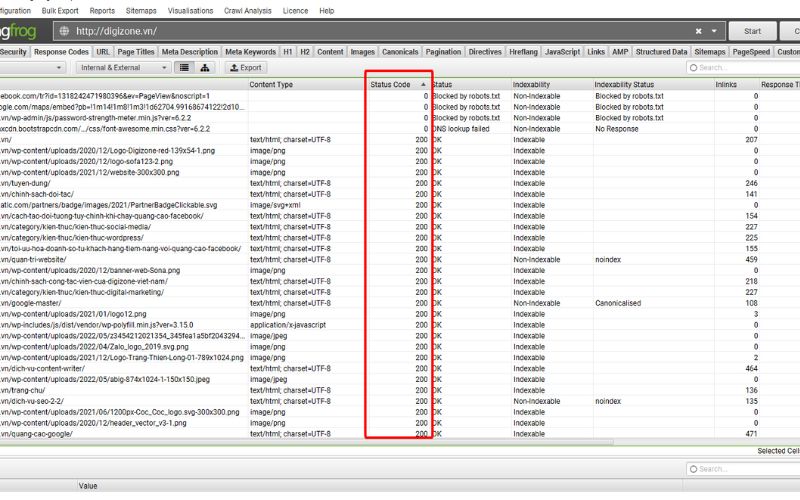
Task: Open the Crawl Analysis menu
Action: 247,10
